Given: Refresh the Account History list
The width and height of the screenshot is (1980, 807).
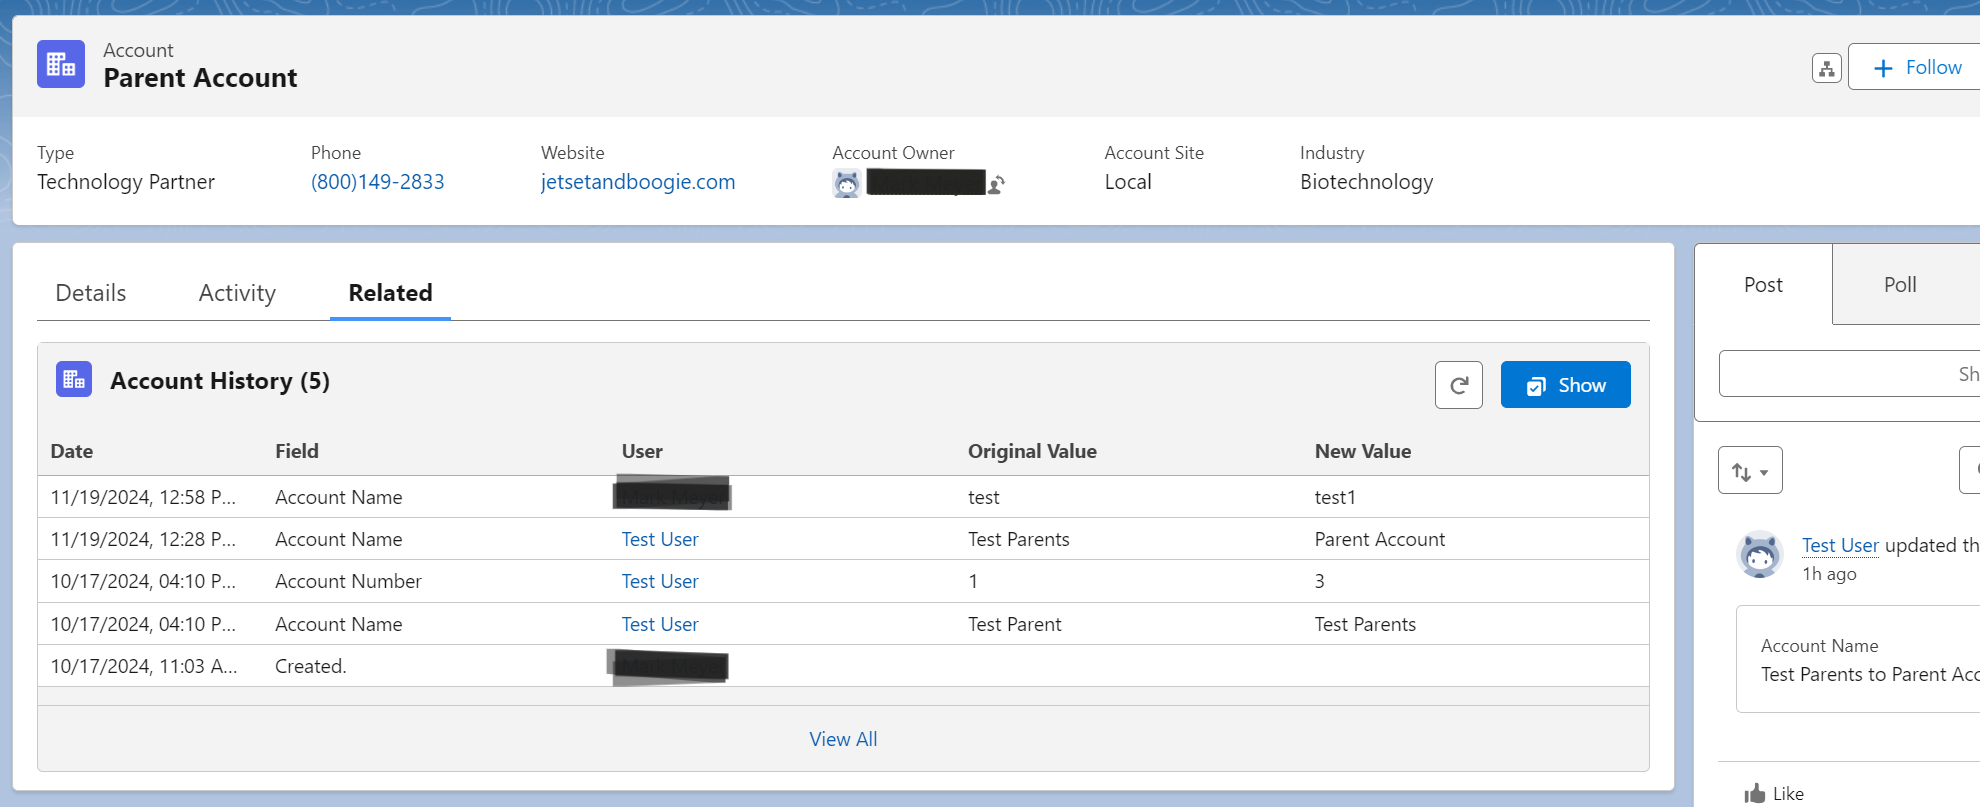Looking at the screenshot, I should coord(1458,385).
